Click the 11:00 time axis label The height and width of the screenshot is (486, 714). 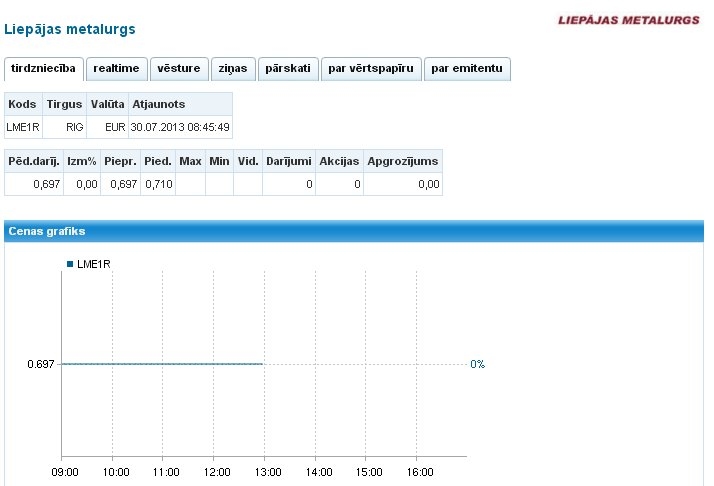(x=166, y=472)
